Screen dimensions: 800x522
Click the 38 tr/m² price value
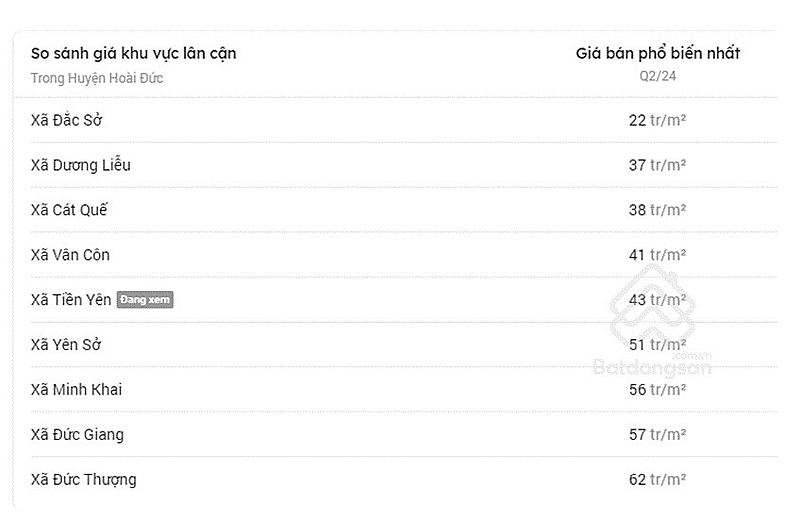tap(657, 210)
